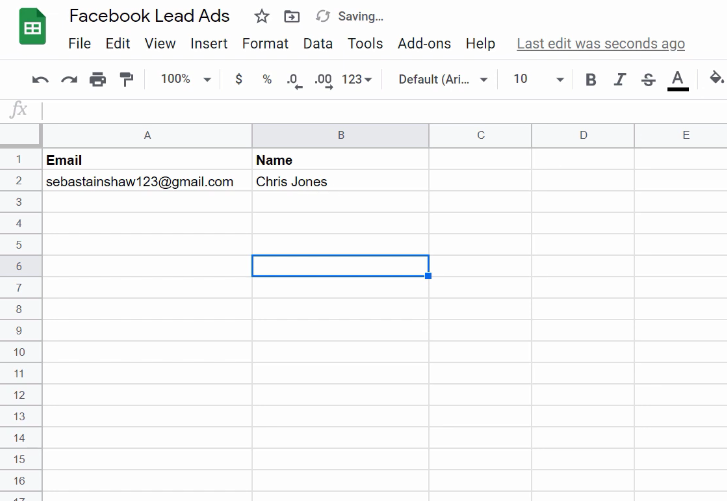The width and height of the screenshot is (727, 501).
Task: Toggle strikethrough formatting
Action: click(x=648, y=80)
